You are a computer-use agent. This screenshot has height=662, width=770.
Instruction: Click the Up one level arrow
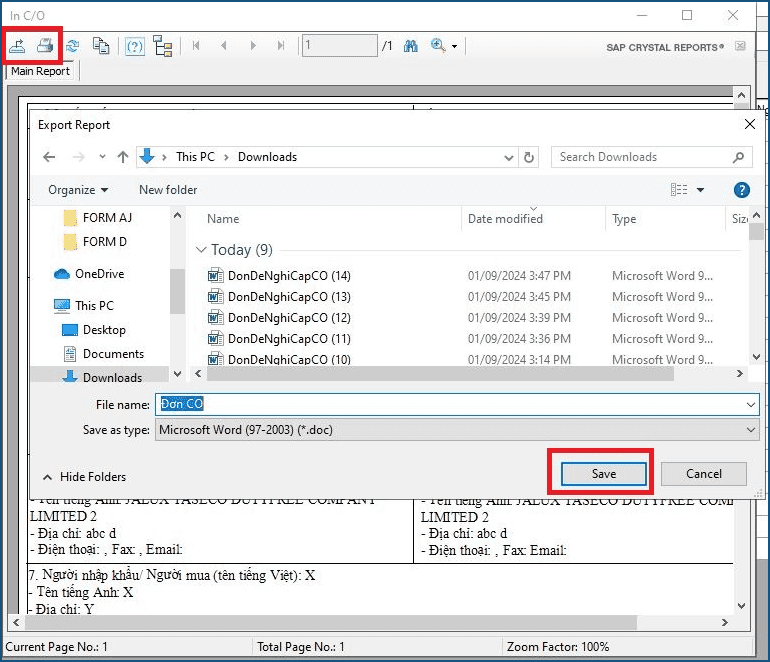point(123,157)
